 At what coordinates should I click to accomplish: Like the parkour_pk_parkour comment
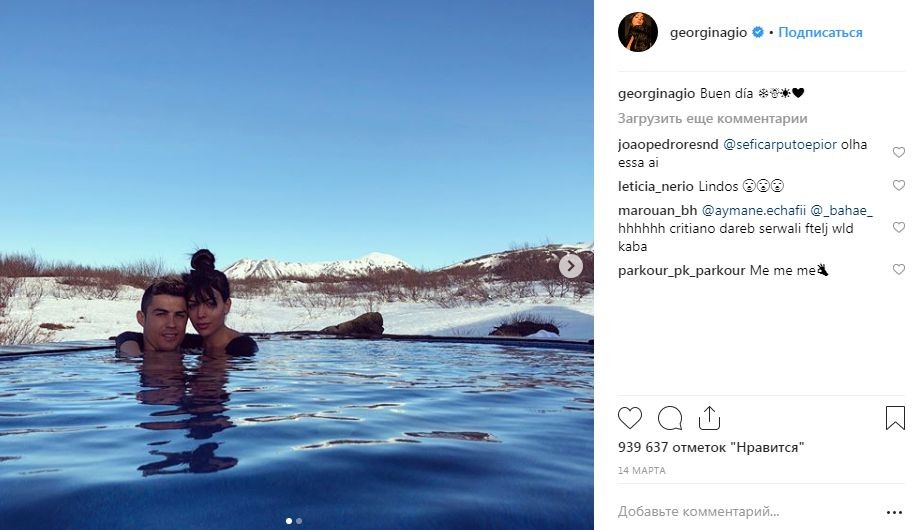coord(898,270)
